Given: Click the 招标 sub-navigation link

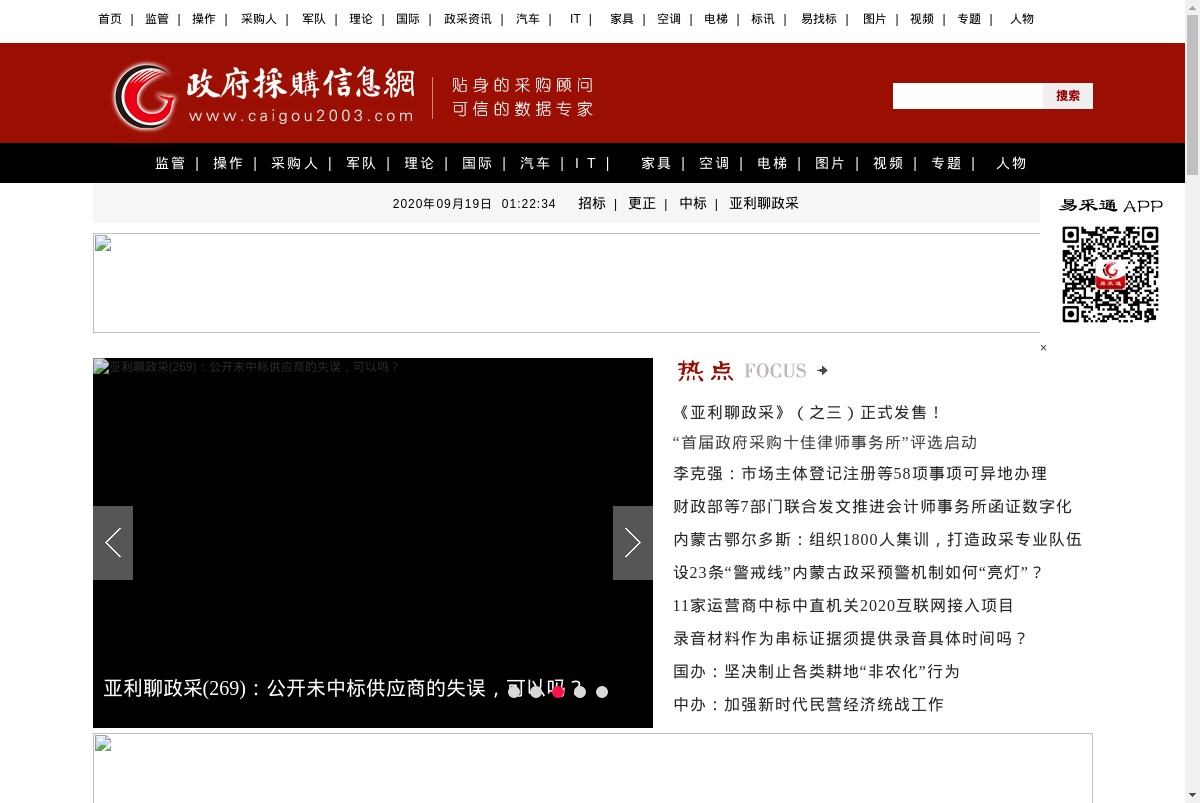Looking at the screenshot, I should (x=592, y=203).
